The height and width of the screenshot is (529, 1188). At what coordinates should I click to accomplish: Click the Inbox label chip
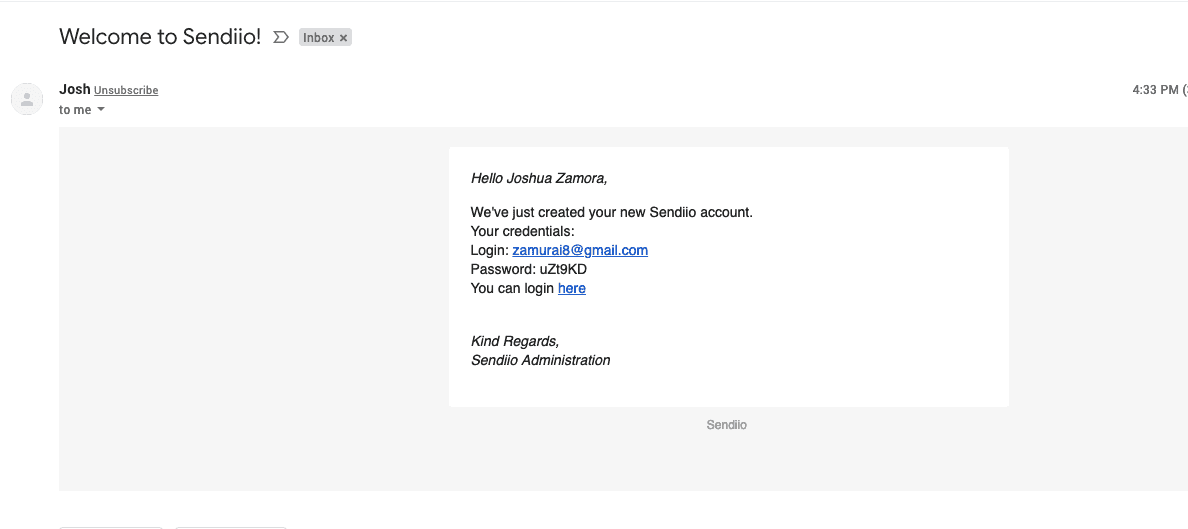point(319,38)
